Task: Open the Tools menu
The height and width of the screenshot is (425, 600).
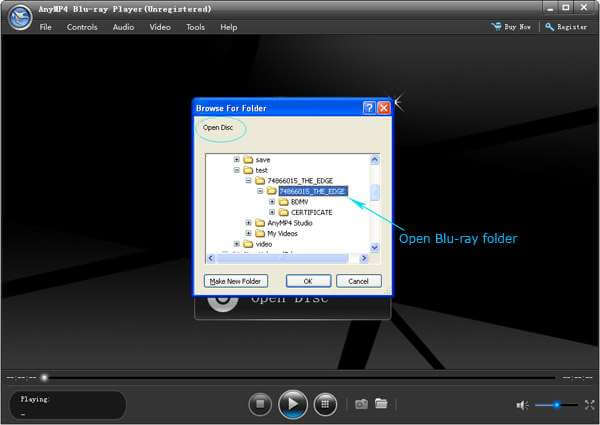Action: (x=195, y=27)
